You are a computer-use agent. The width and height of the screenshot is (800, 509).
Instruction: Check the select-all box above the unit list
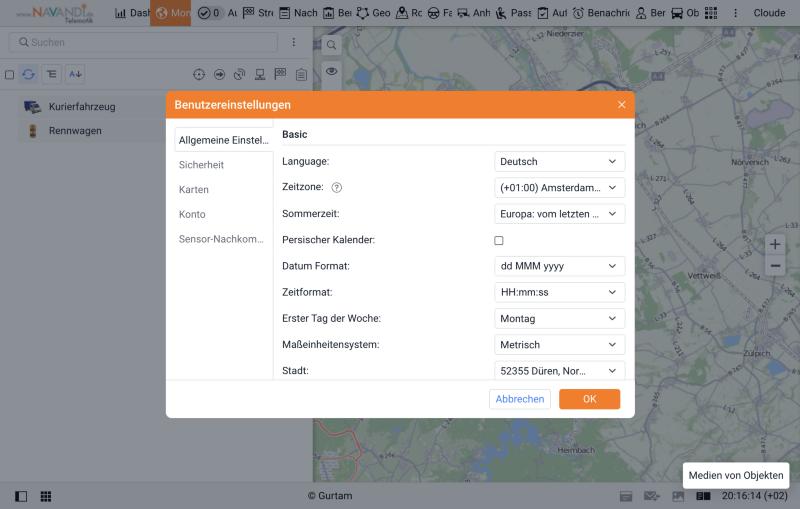[x=9, y=75]
